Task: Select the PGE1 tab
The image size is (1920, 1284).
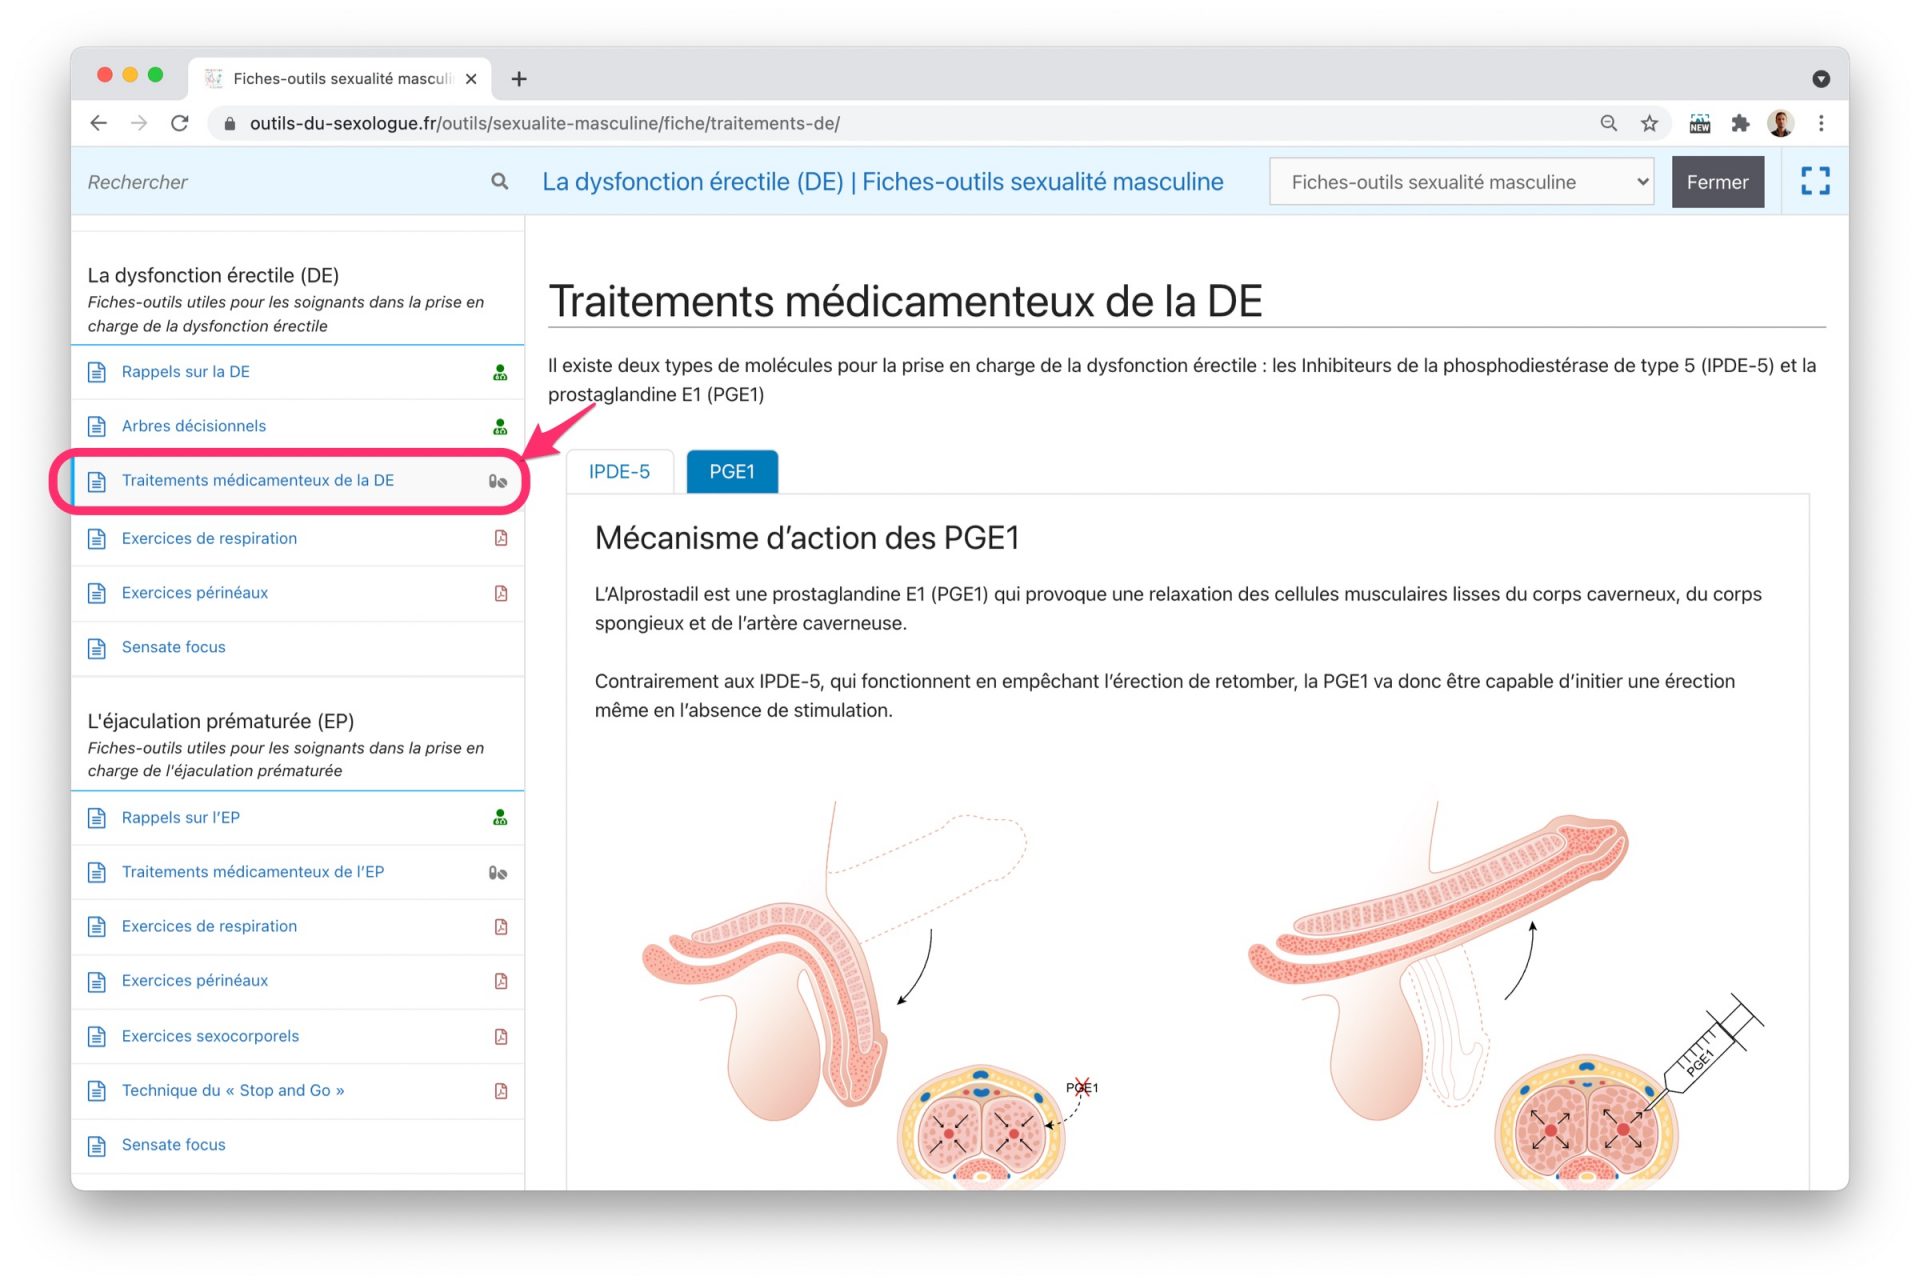Action: (x=731, y=472)
